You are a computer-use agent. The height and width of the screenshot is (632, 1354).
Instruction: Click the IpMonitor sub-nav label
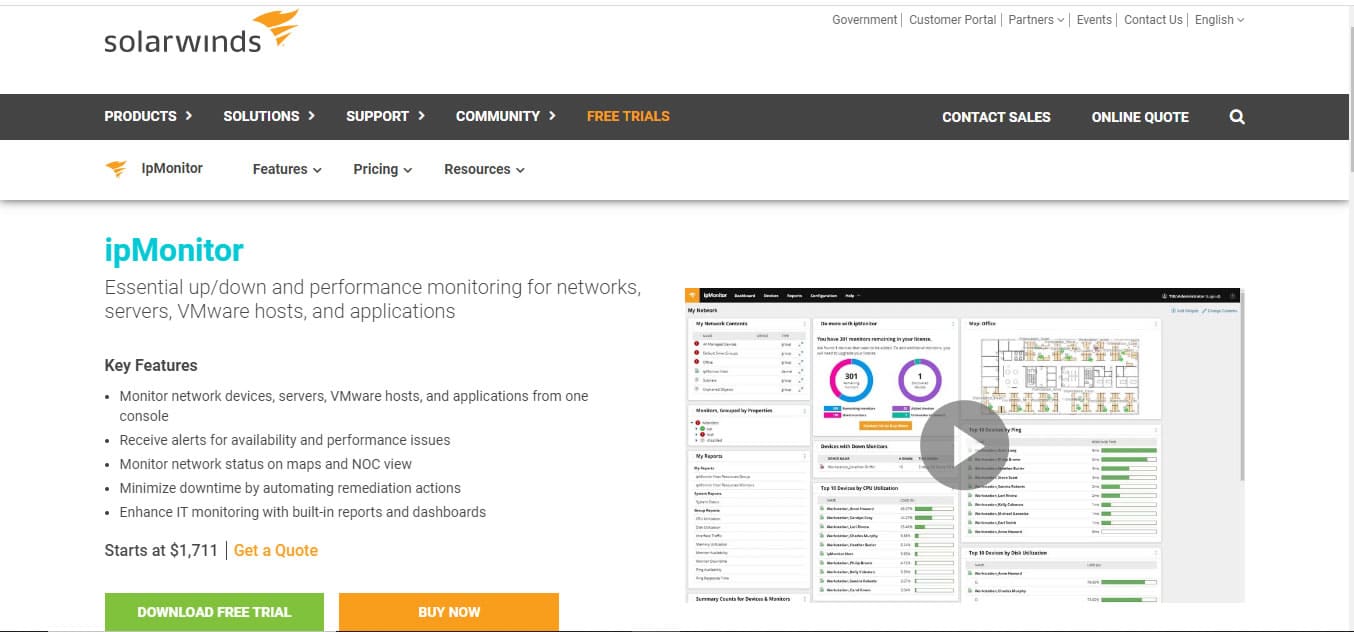click(172, 168)
